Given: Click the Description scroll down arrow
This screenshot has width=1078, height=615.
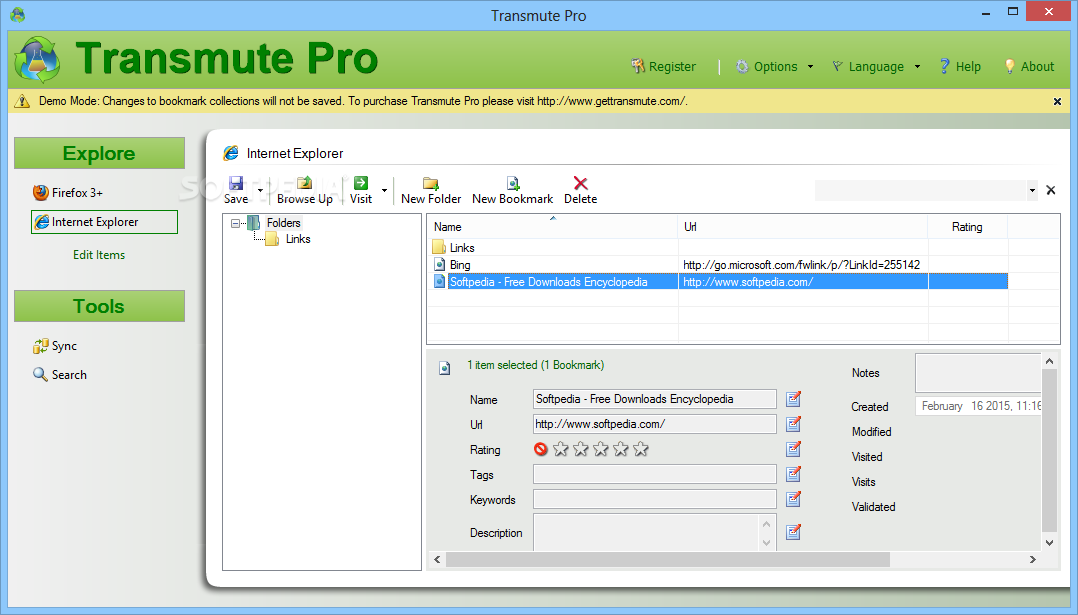Looking at the screenshot, I should (x=767, y=543).
